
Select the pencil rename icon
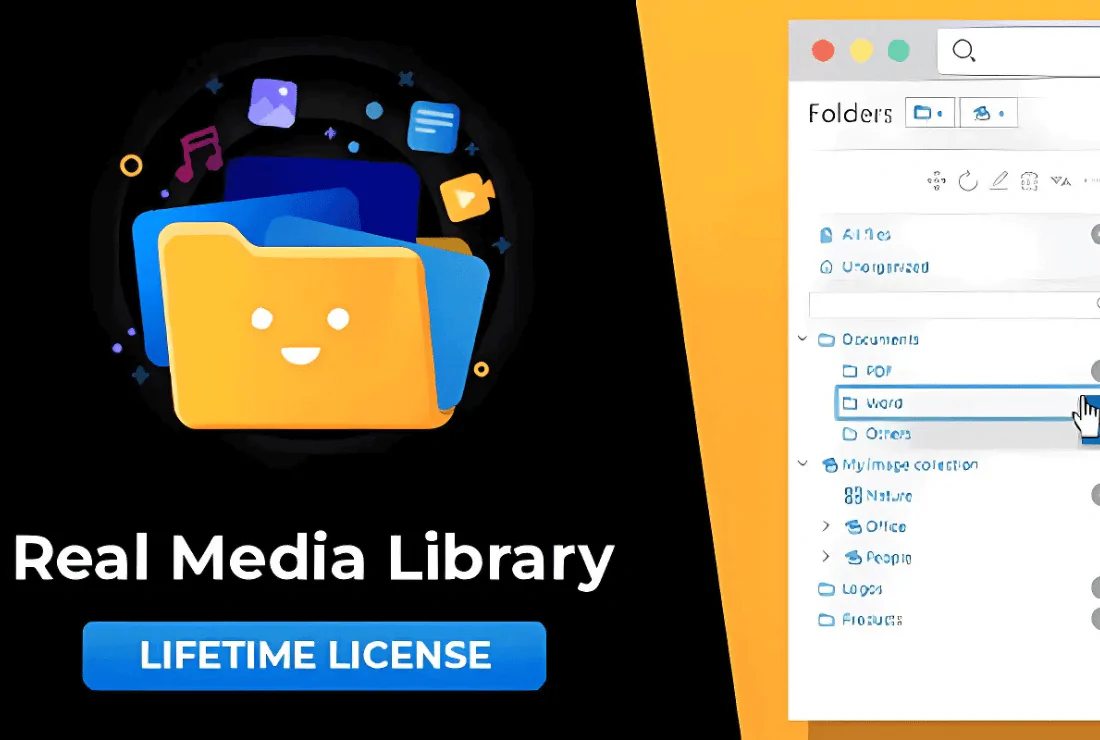point(998,181)
